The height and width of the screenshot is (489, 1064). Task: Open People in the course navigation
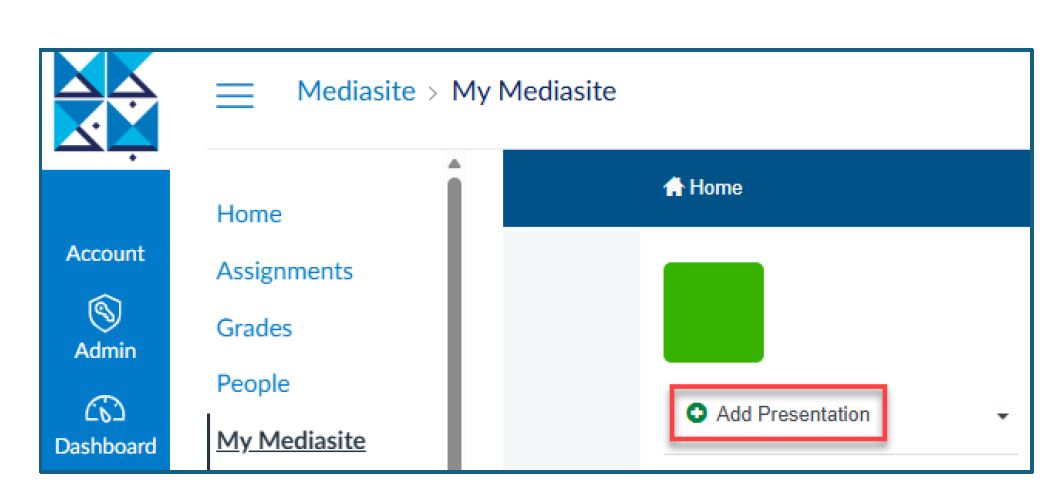click(x=253, y=384)
